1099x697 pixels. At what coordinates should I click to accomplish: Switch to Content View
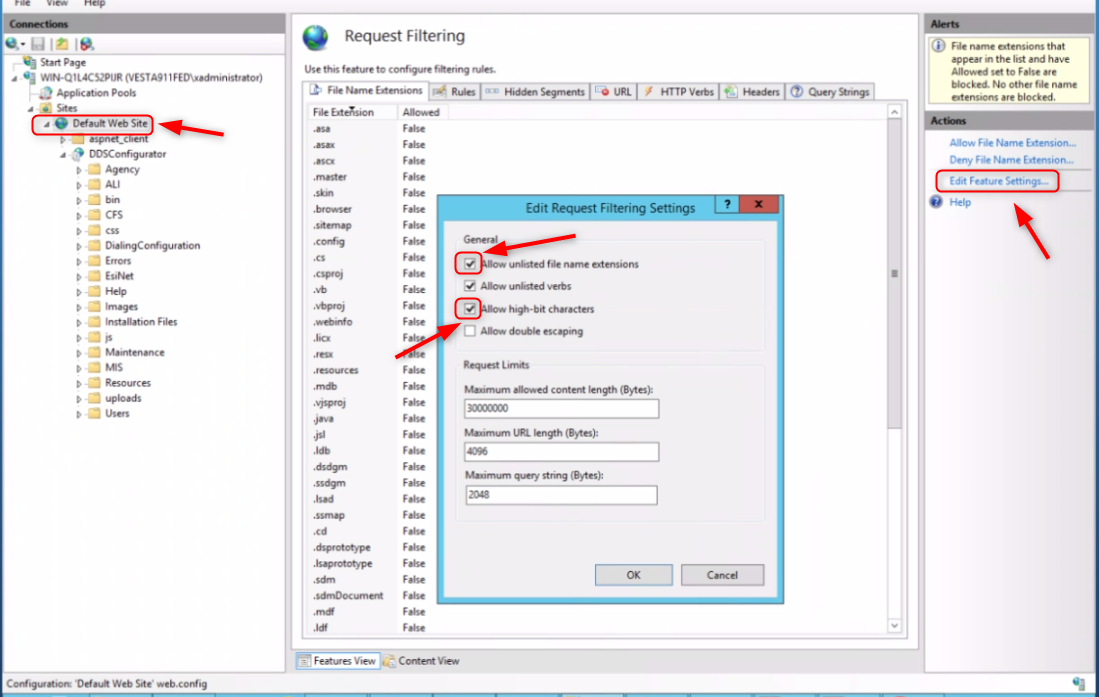point(421,661)
